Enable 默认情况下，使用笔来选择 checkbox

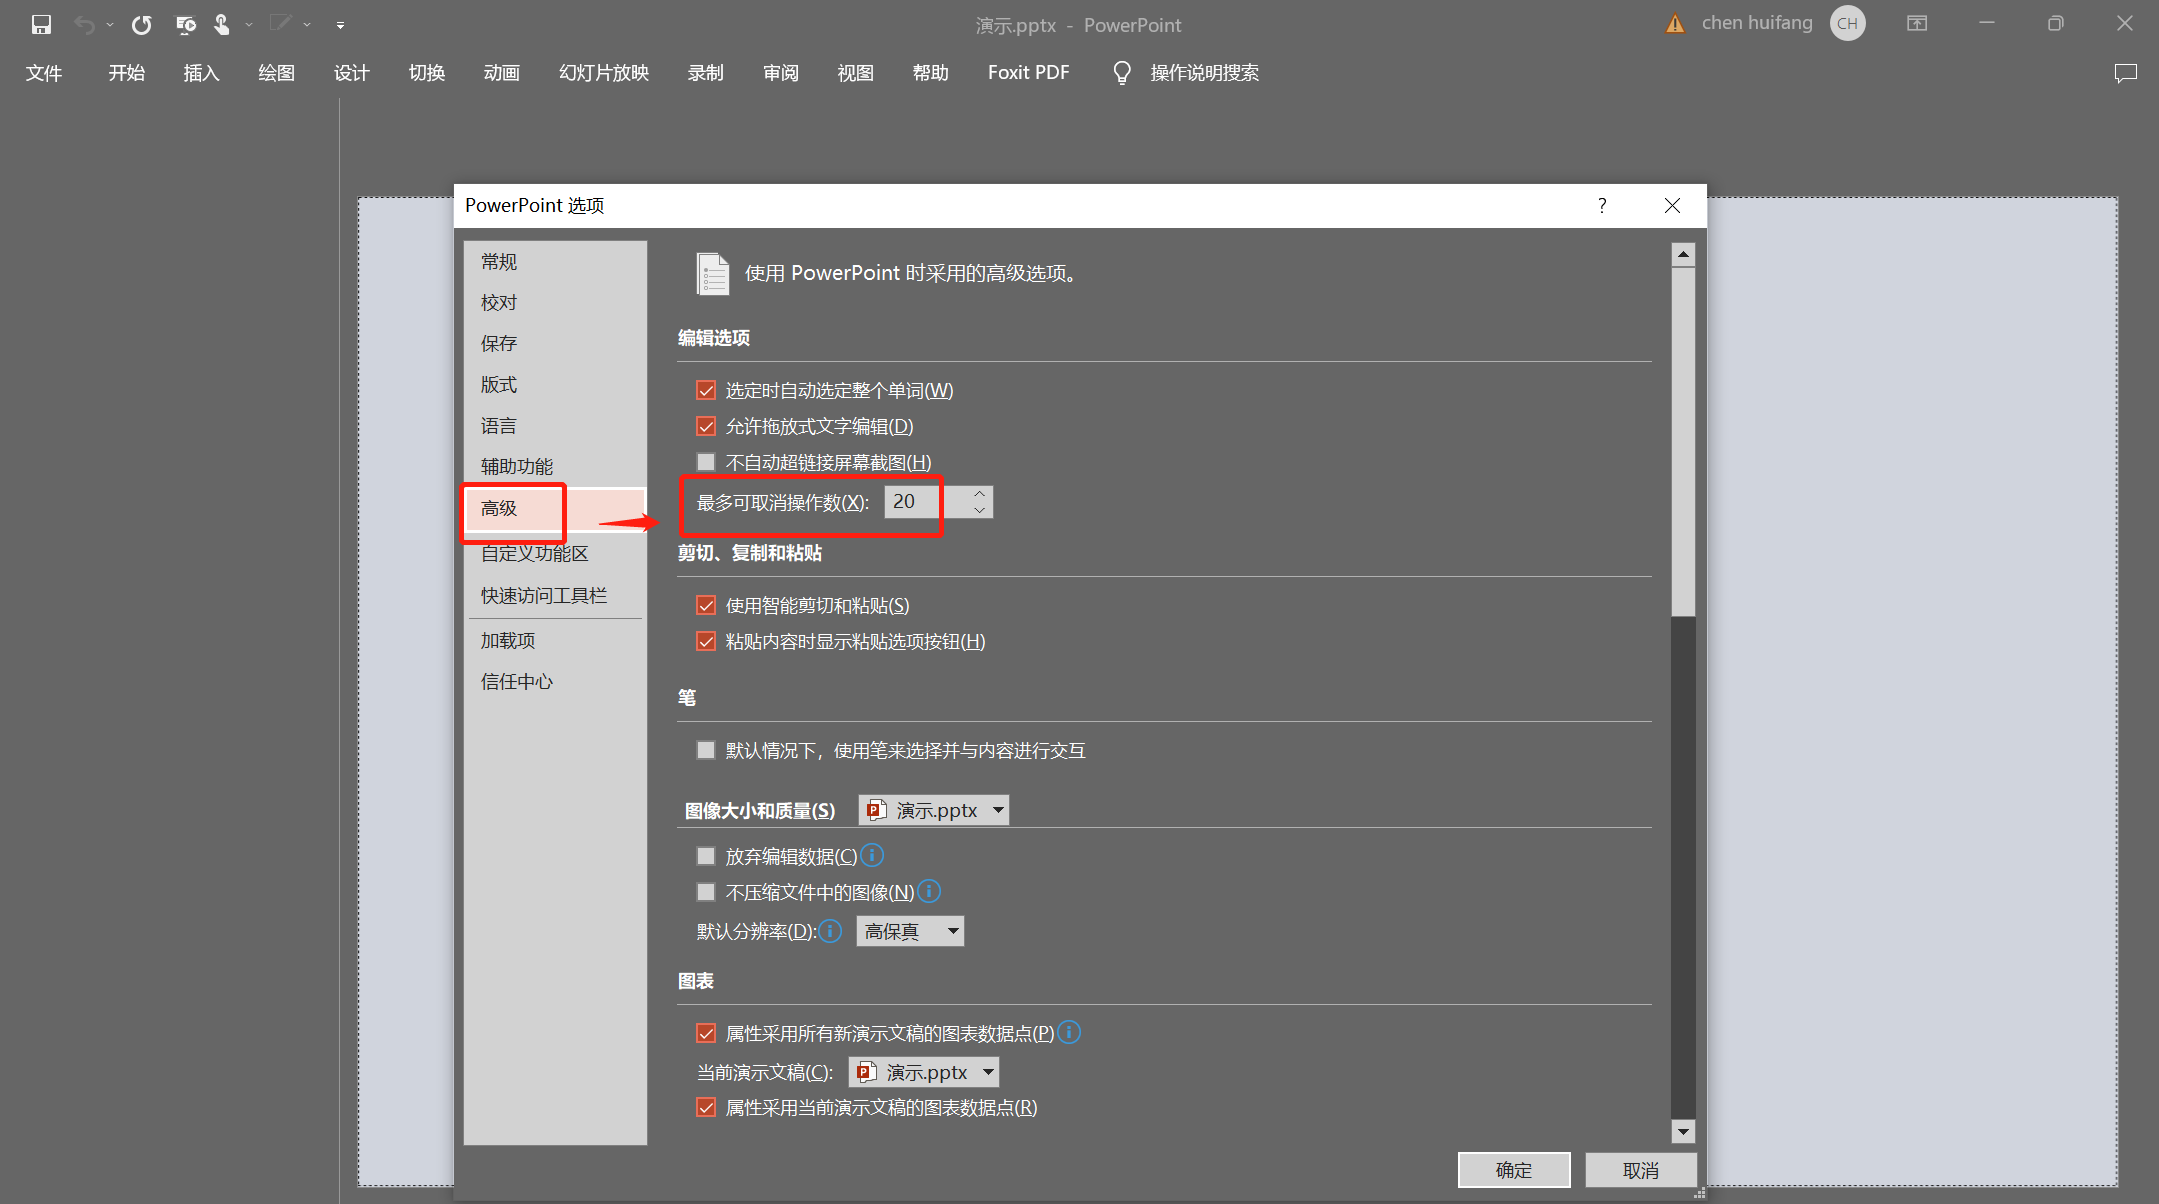tap(706, 750)
